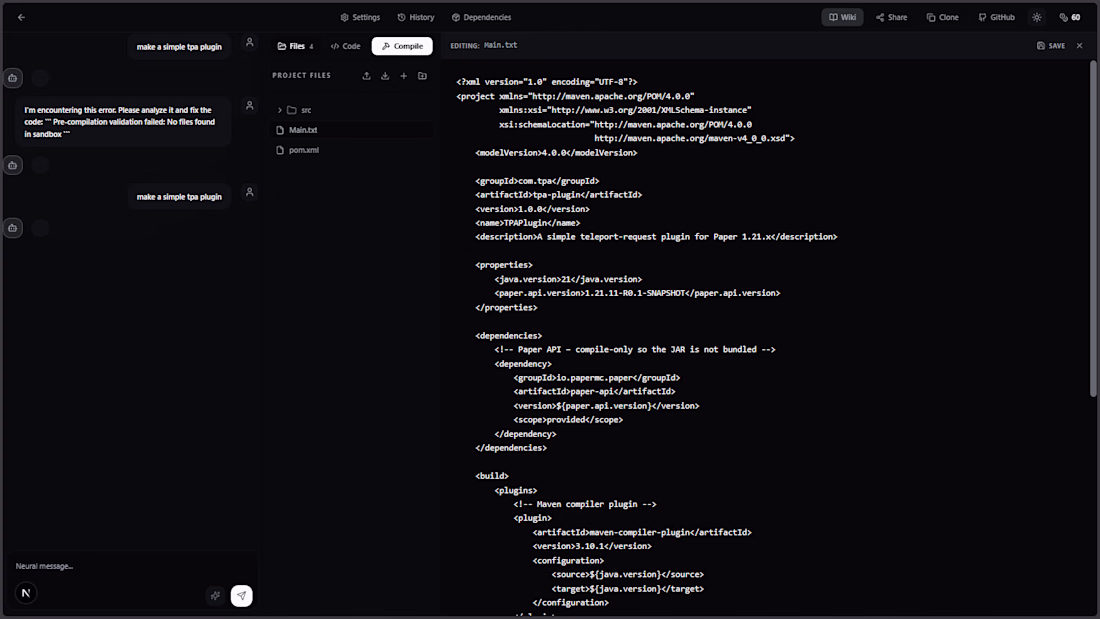Image resolution: width=1100 pixels, height=619 pixels.
Task: Click the user avatar beside the error message
Action: click(x=249, y=105)
